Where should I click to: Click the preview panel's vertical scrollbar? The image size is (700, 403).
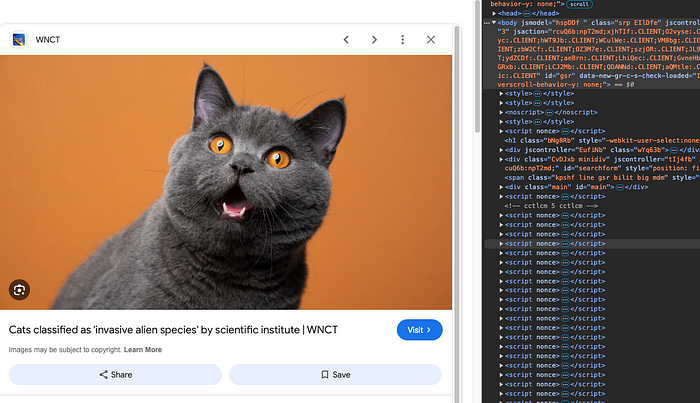tap(458, 200)
